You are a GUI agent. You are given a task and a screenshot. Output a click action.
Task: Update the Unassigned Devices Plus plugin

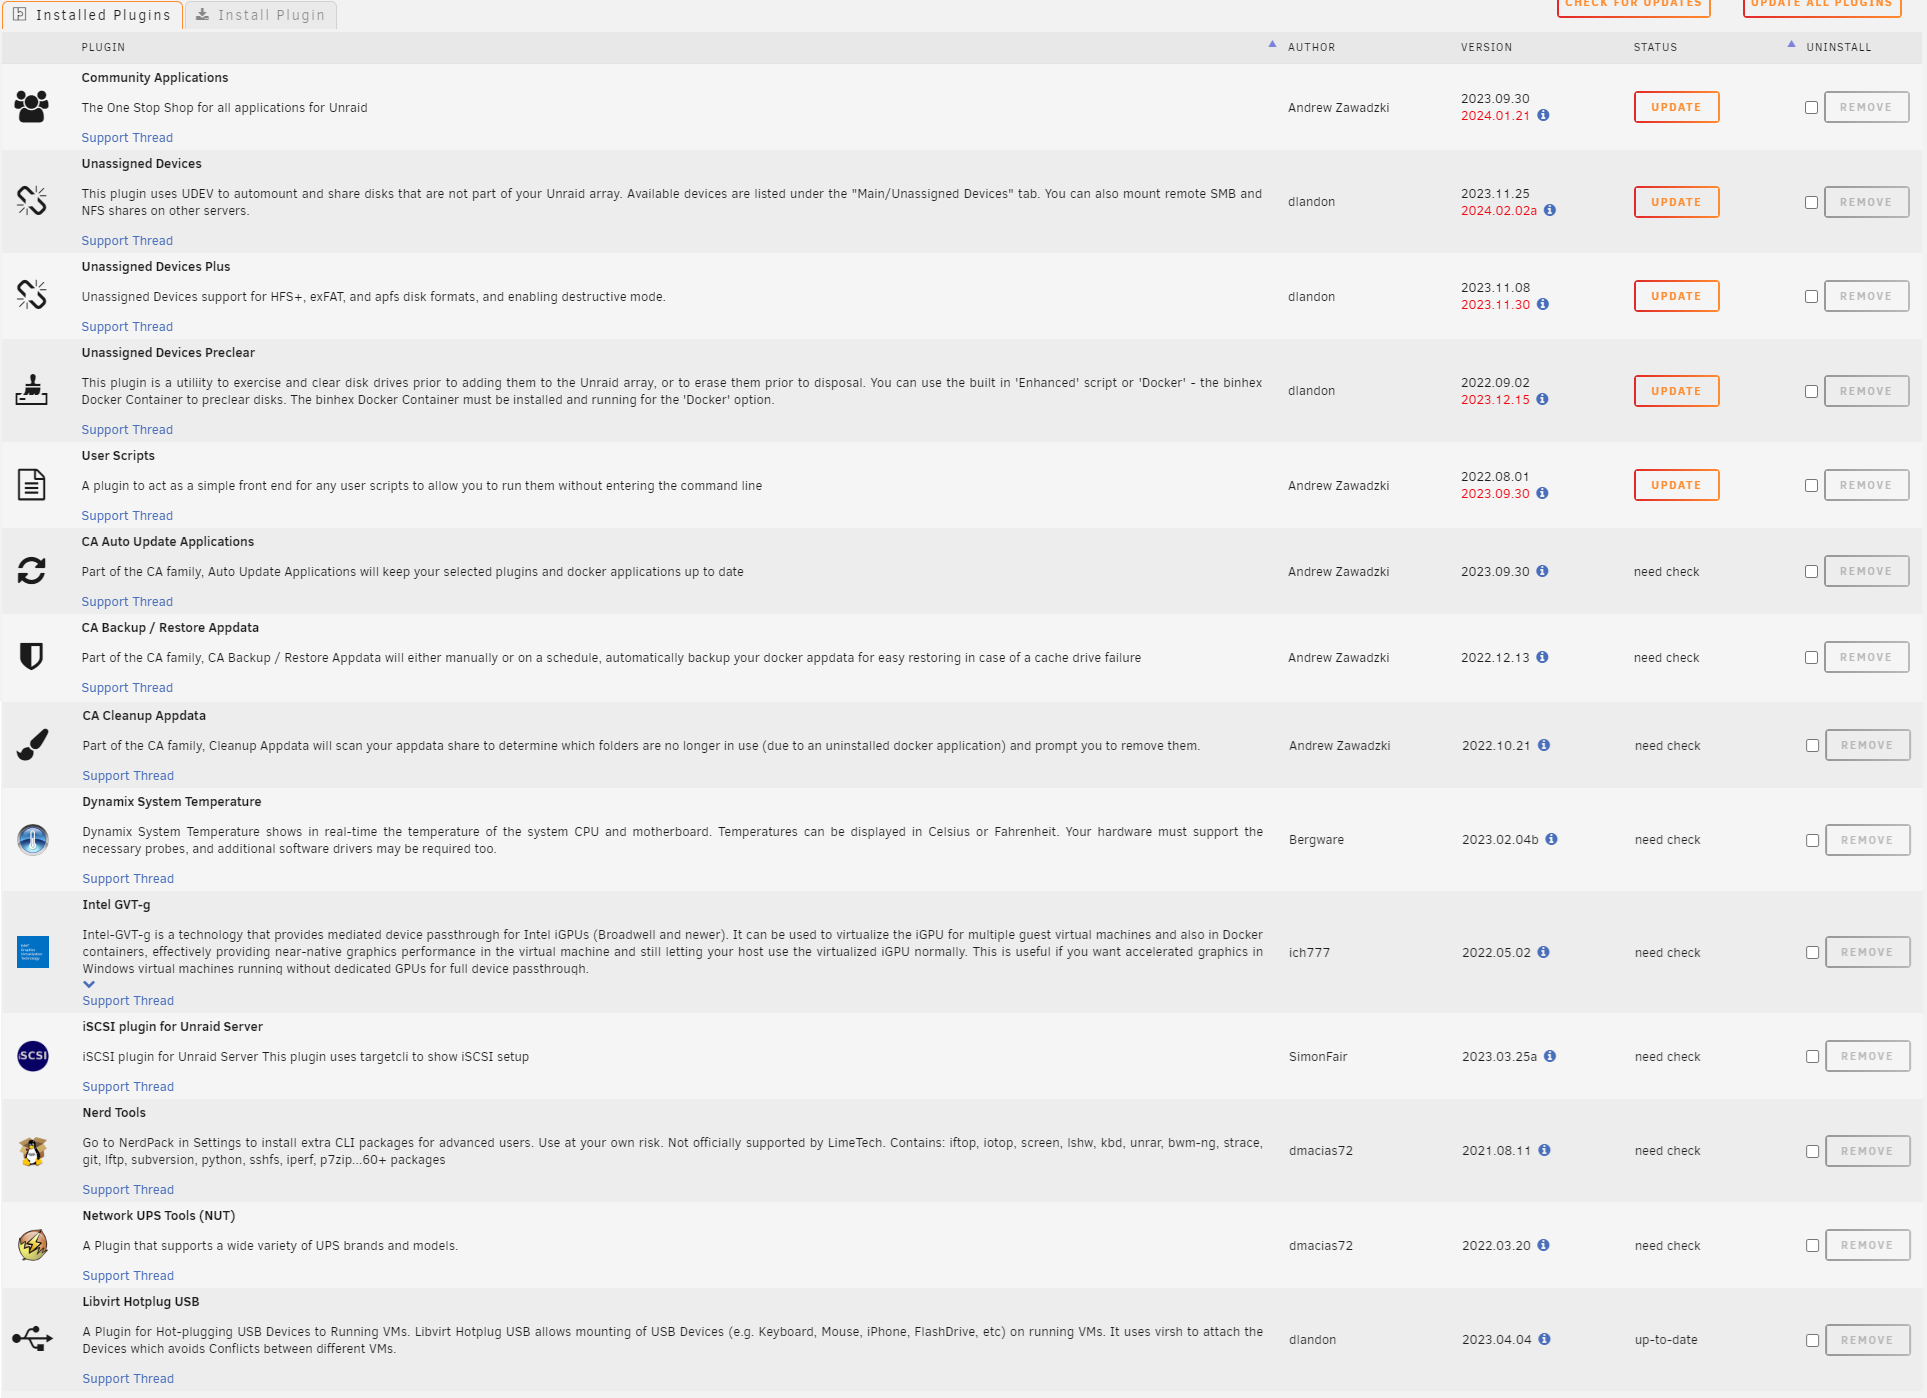click(x=1676, y=296)
